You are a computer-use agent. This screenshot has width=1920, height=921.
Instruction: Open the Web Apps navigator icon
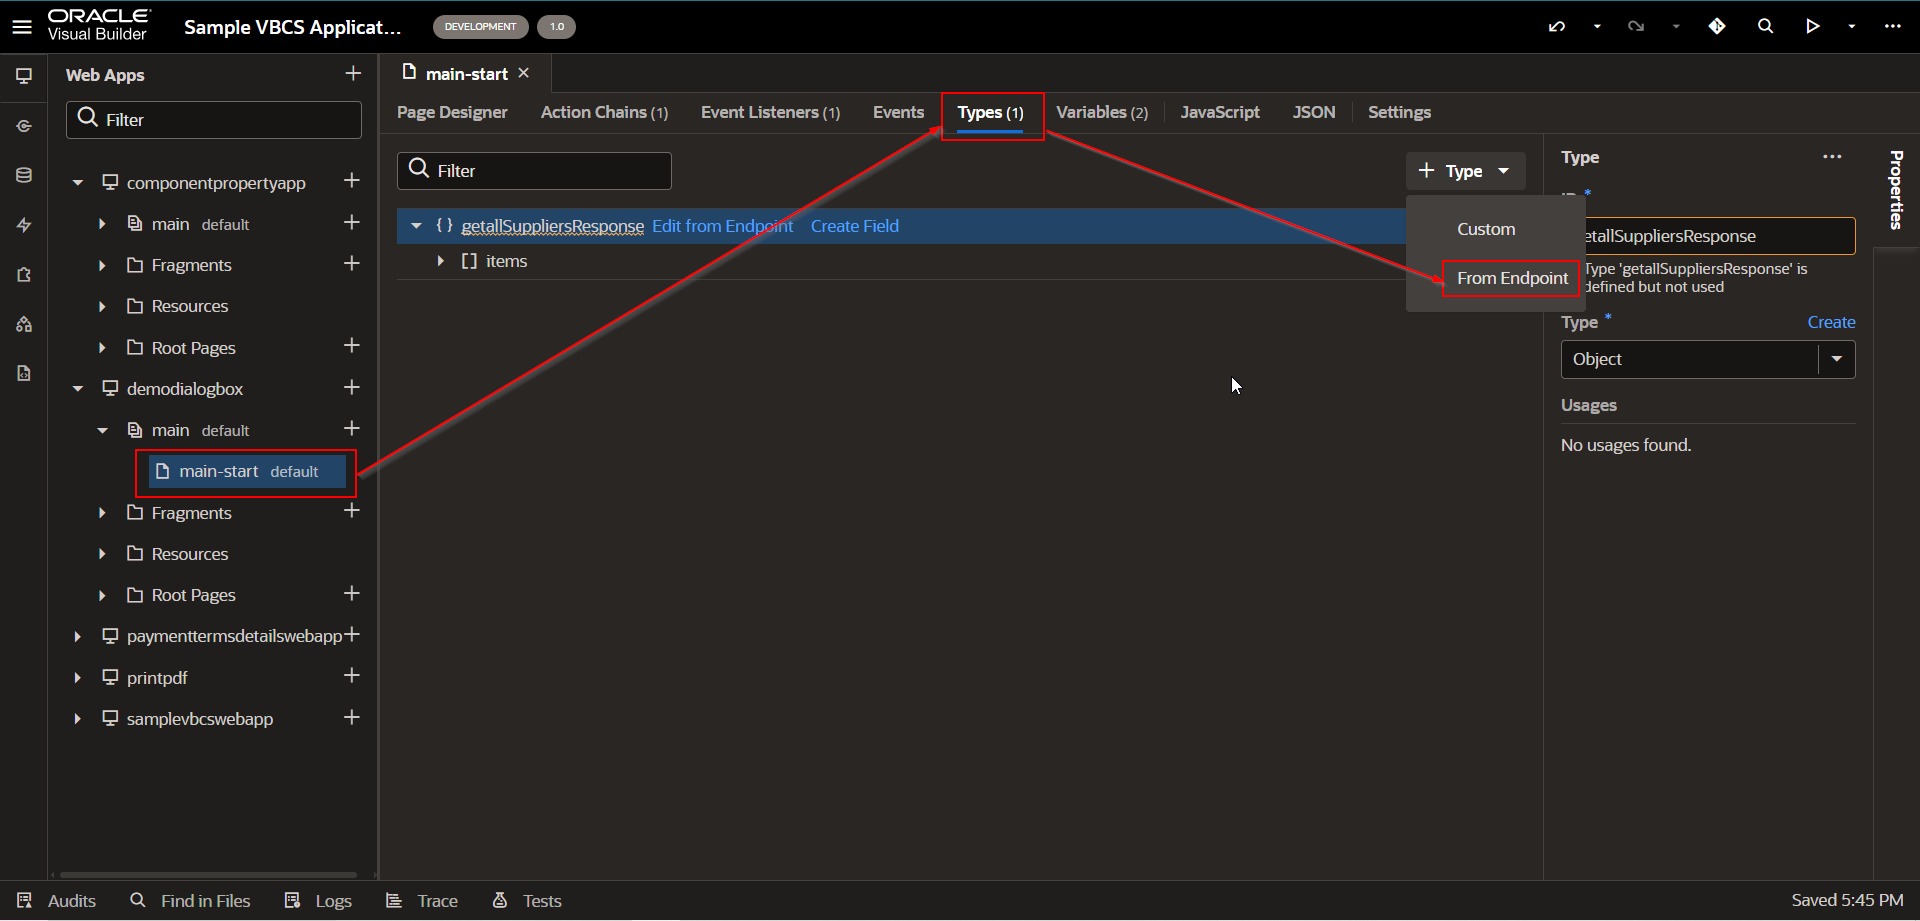pyautogui.click(x=24, y=76)
